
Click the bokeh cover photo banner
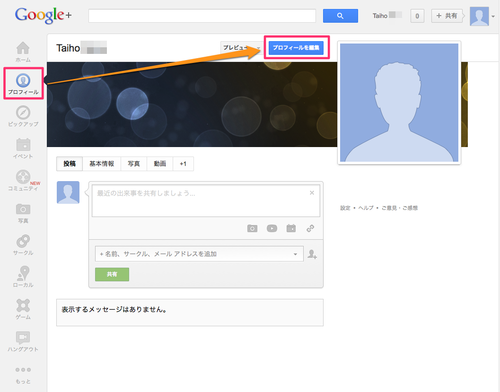(x=192, y=104)
